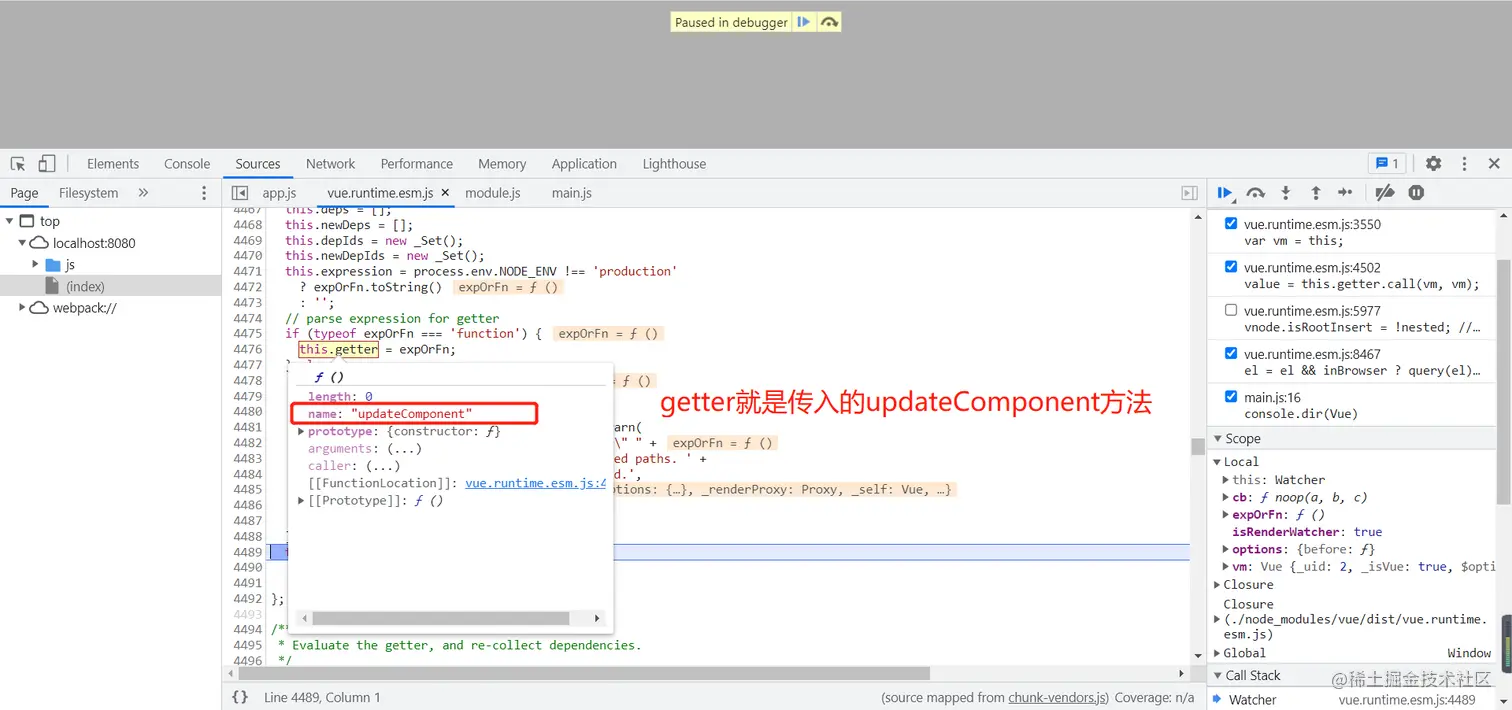Expand the this: Watcher scope entry

click(1226, 480)
